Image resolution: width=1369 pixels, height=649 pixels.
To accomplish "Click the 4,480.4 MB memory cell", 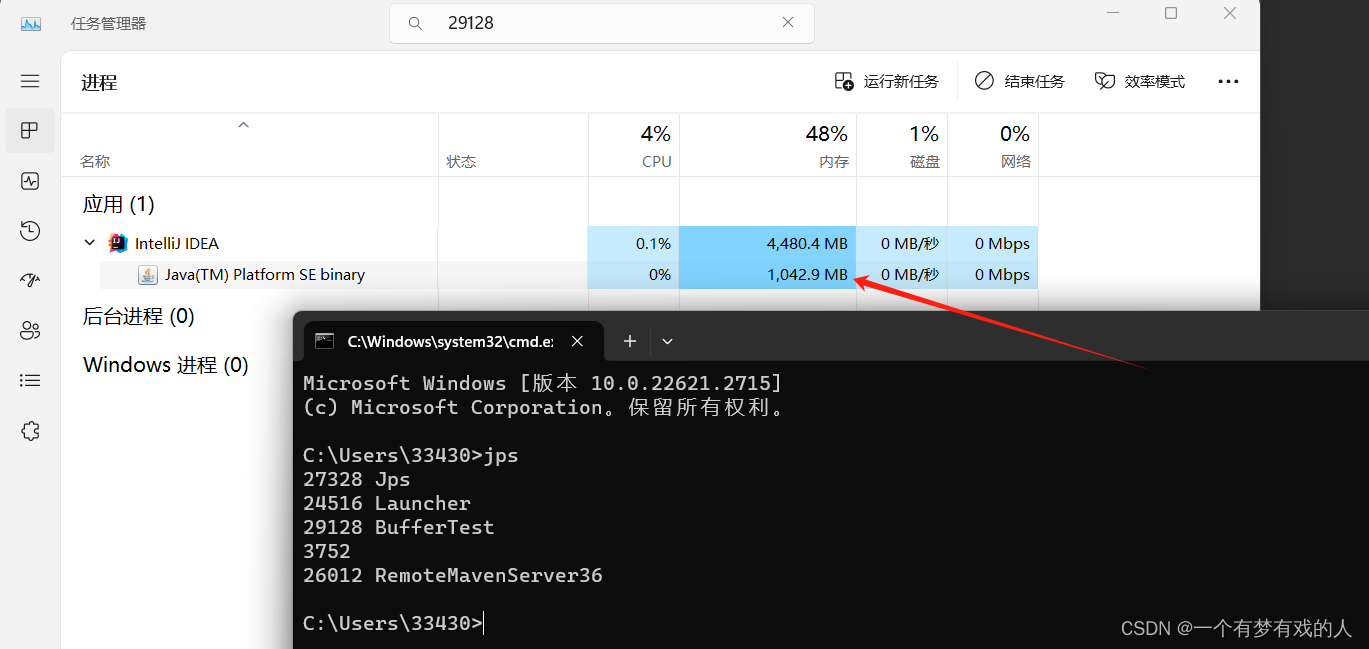I will 768,243.
